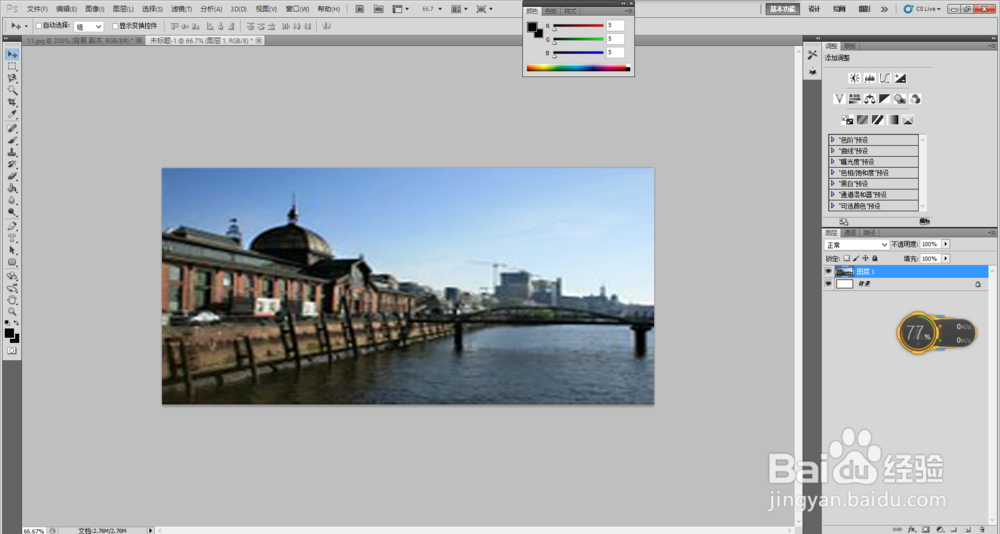The width and height of the screenshot is (1000, 534).
Task: Hide 图层 1 with its eye icon
Action: click(828, 271)
